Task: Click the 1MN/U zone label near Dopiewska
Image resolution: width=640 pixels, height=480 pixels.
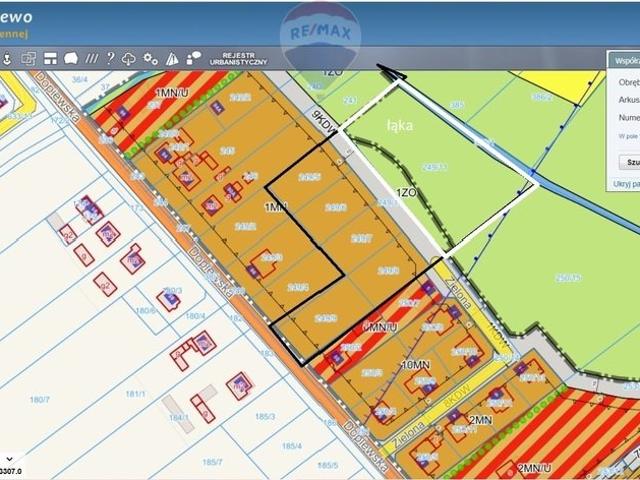Action: tap(172, 93)
